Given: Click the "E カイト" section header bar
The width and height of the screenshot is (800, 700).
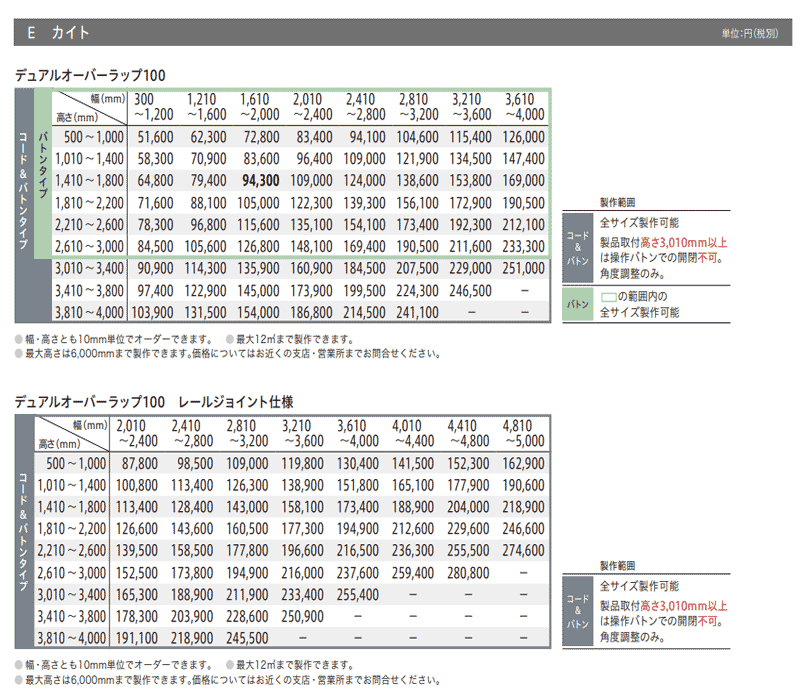Looking at the screenshot, I should [400, 33].
